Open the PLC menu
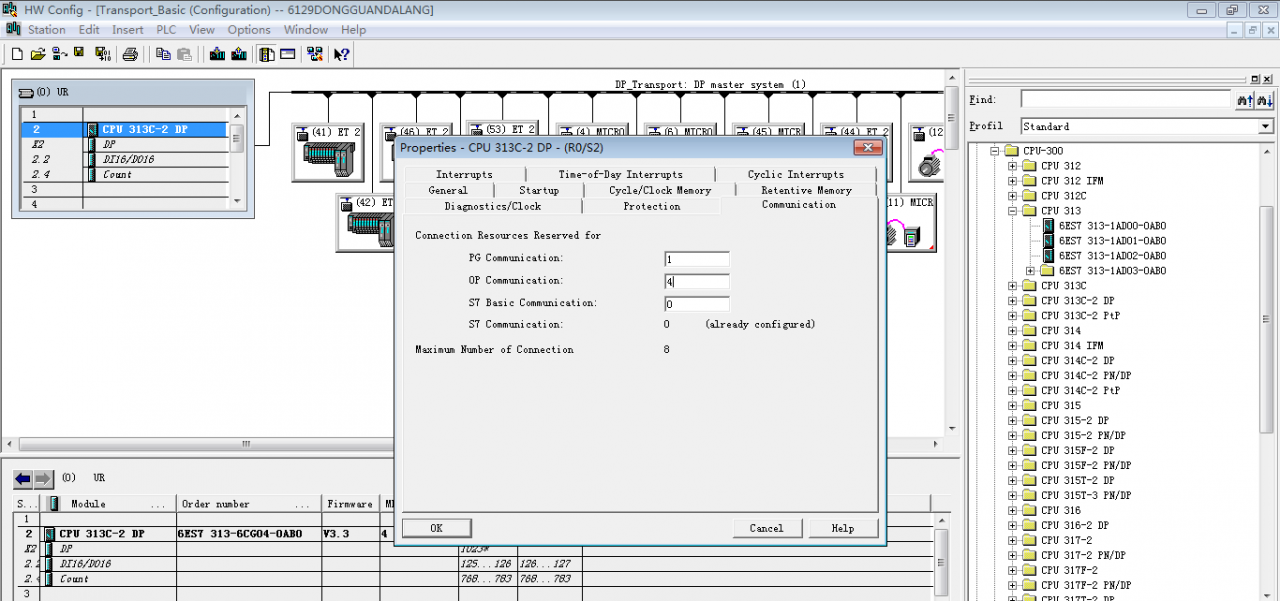This screenshot has height=601, width=1280. (x=166, y=30)
